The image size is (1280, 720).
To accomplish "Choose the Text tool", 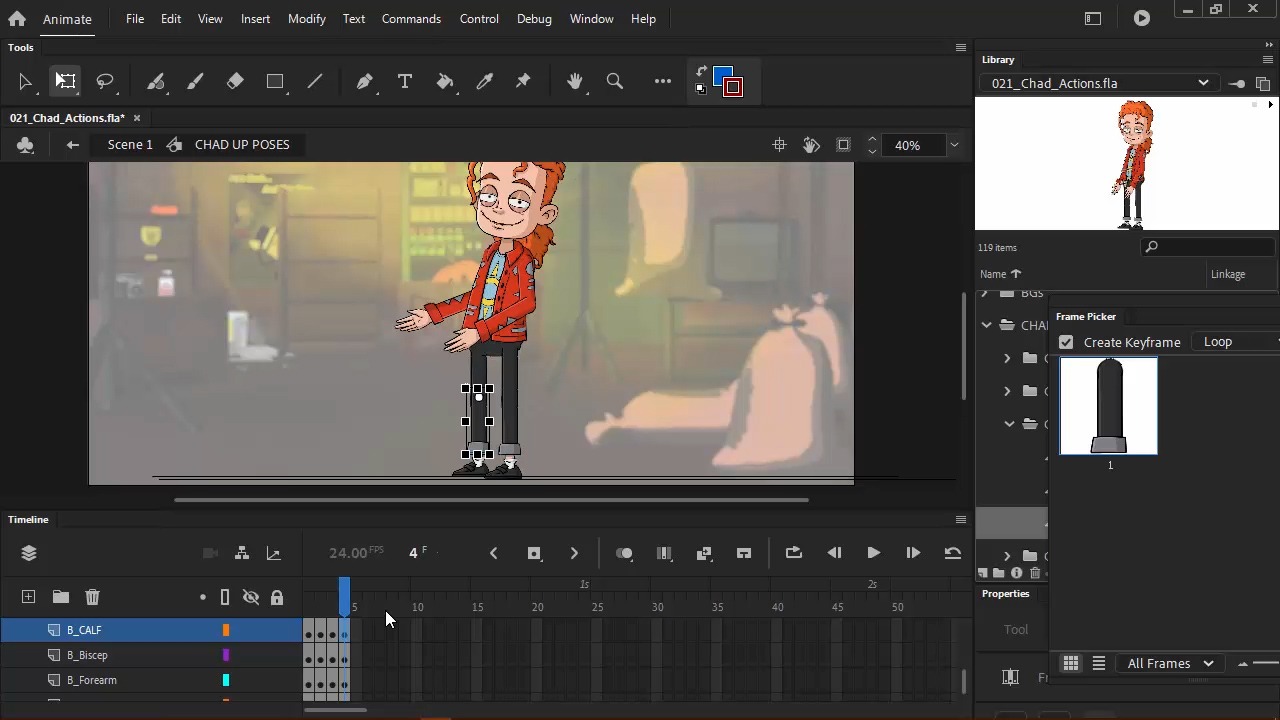I will click(x=405, y=82).
